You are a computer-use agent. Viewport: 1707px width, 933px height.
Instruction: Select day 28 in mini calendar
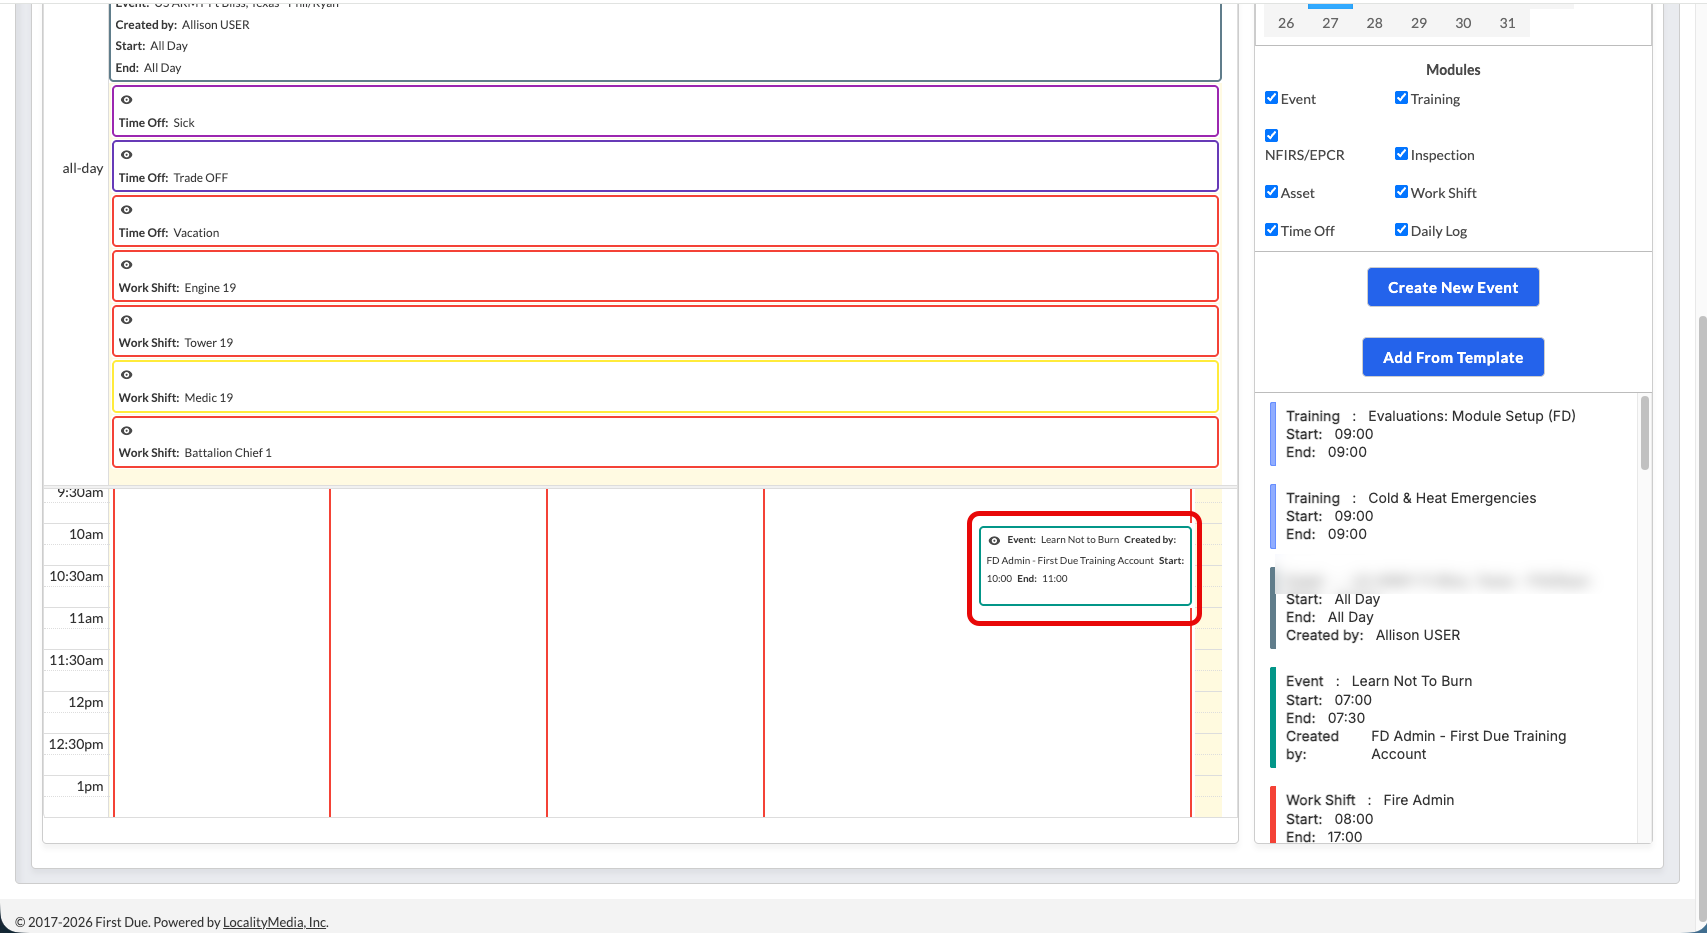click(1375, 23)
